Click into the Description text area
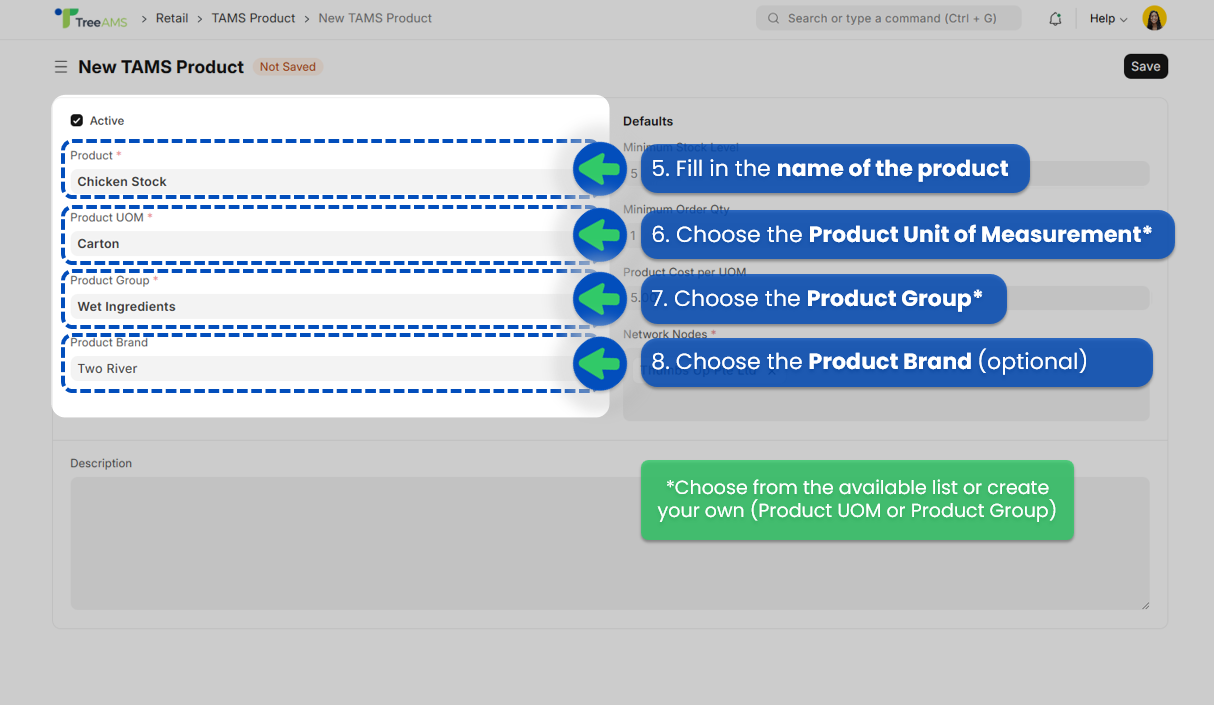This screenshot has width=1214, height=705. tap(610, 543)
